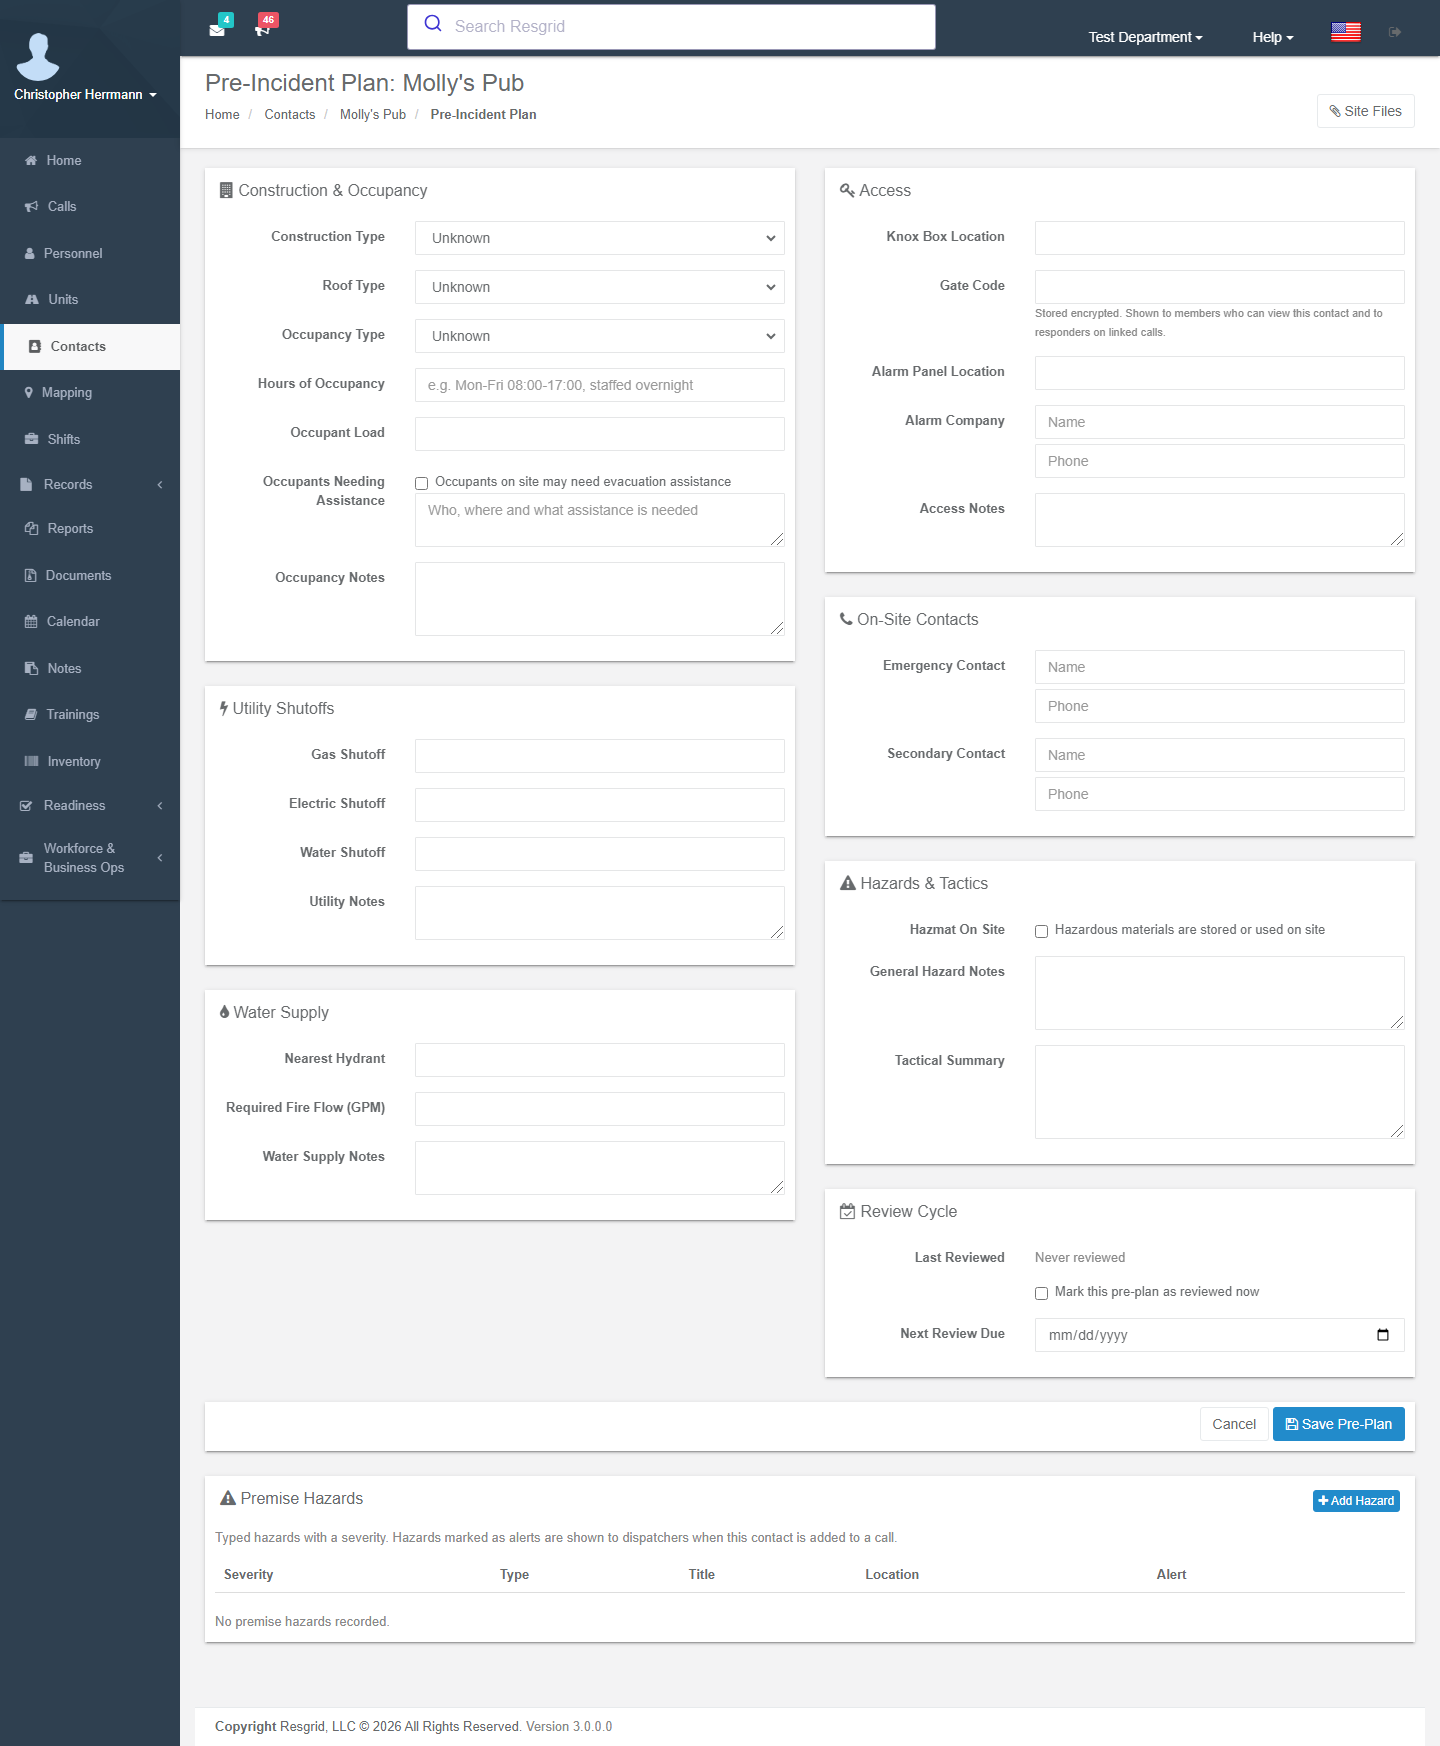
Task: Click the Add Hazard button
Action: 1356,1501
